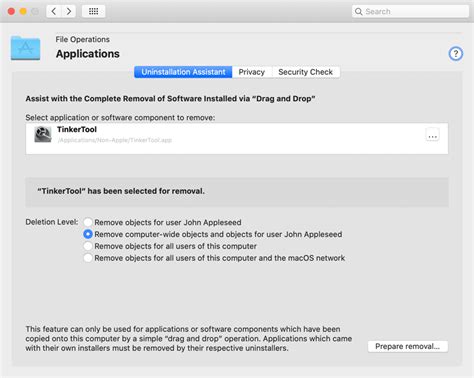Switch to the Privacy tab
Screen dimensions: 474x378
252,72
